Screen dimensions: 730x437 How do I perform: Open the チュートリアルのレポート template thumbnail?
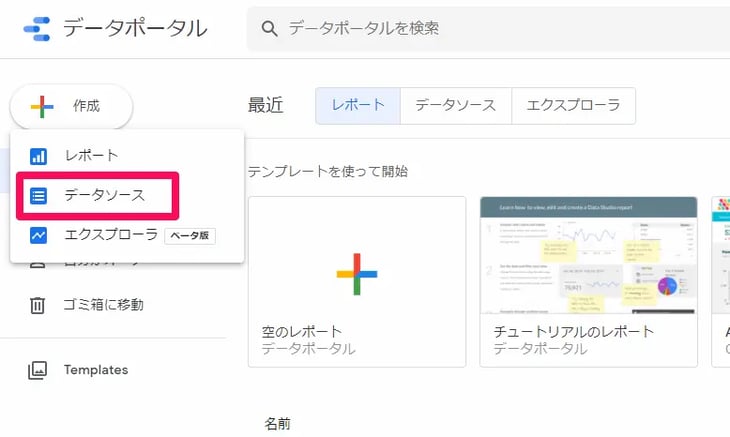point(588,255)
